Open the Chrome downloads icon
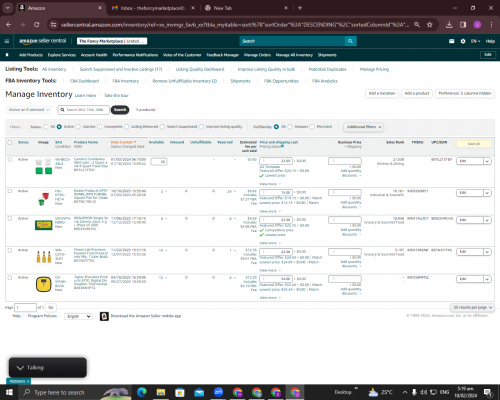The height and width of the screenshot is (400, 500). 449,24
